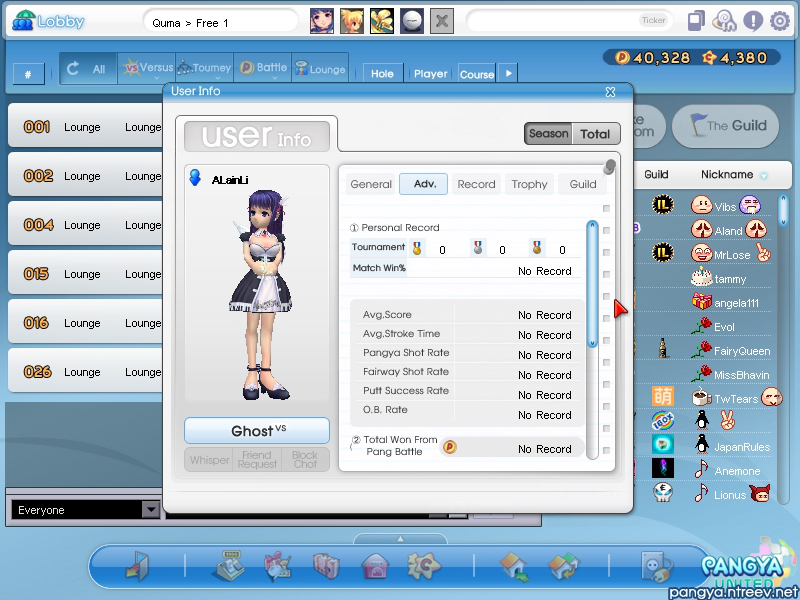This screenshot has height=600, width=800.
Task: Open the shop cash register icon
Action: point(229,567)
